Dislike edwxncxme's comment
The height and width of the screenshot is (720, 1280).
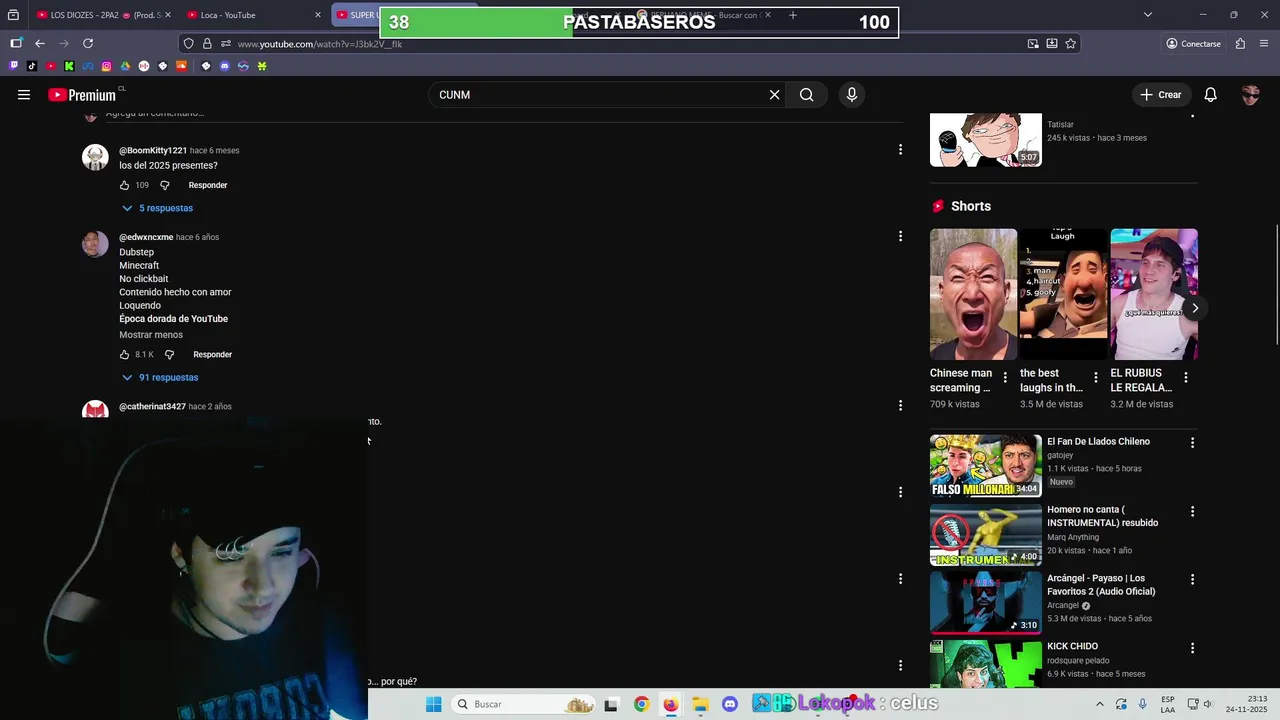pos(169,354)
